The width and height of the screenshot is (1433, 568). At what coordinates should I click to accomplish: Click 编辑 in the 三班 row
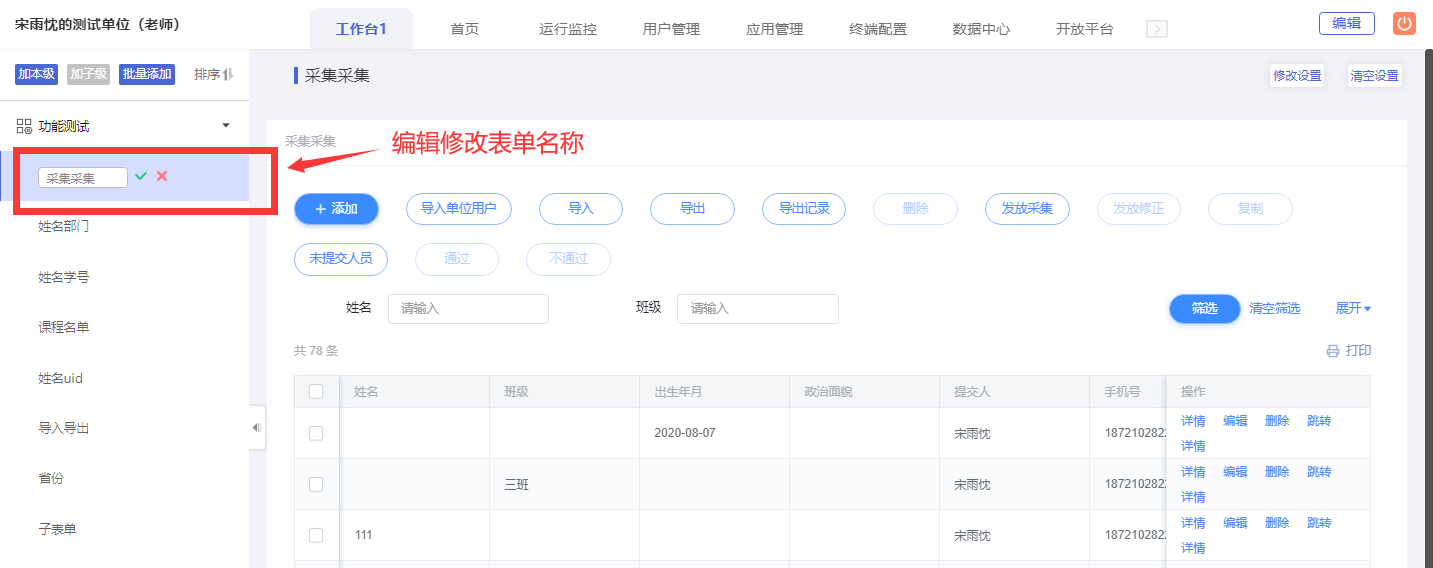pyautogui.click(x=1235, y=472)
